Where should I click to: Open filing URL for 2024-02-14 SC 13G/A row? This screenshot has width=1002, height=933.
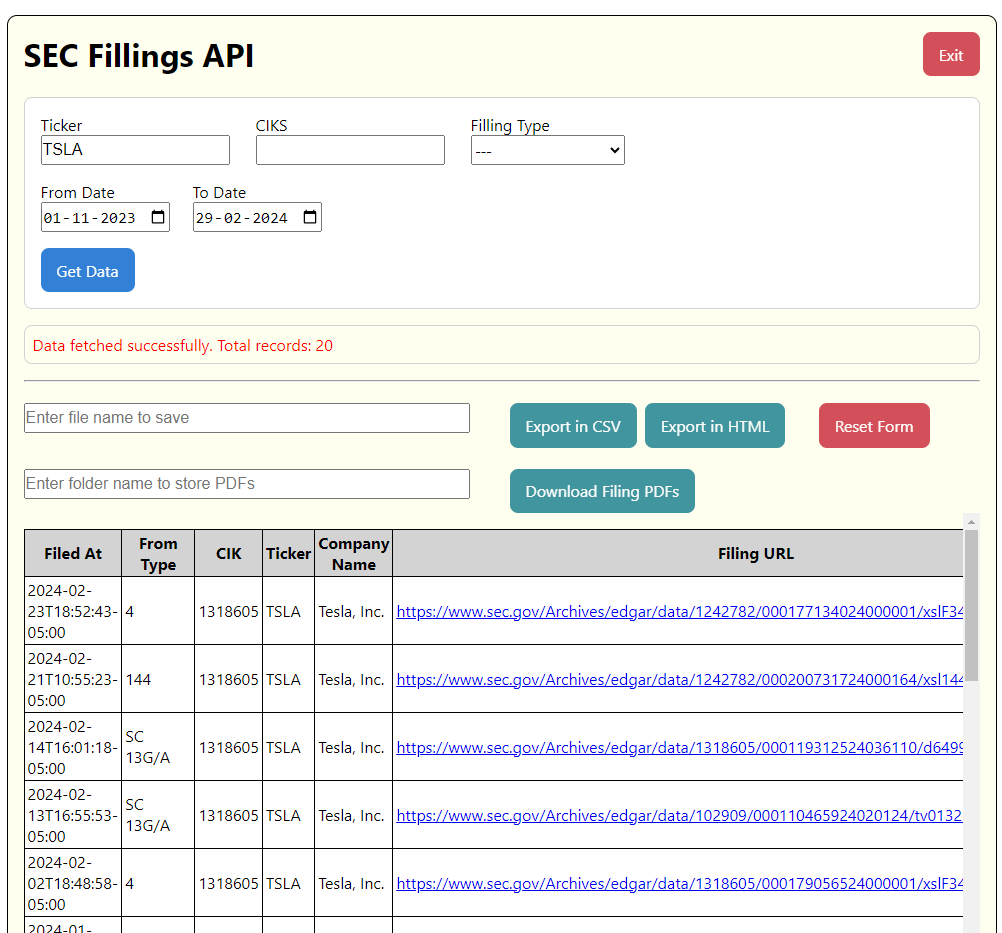click(x=679, y=748)
